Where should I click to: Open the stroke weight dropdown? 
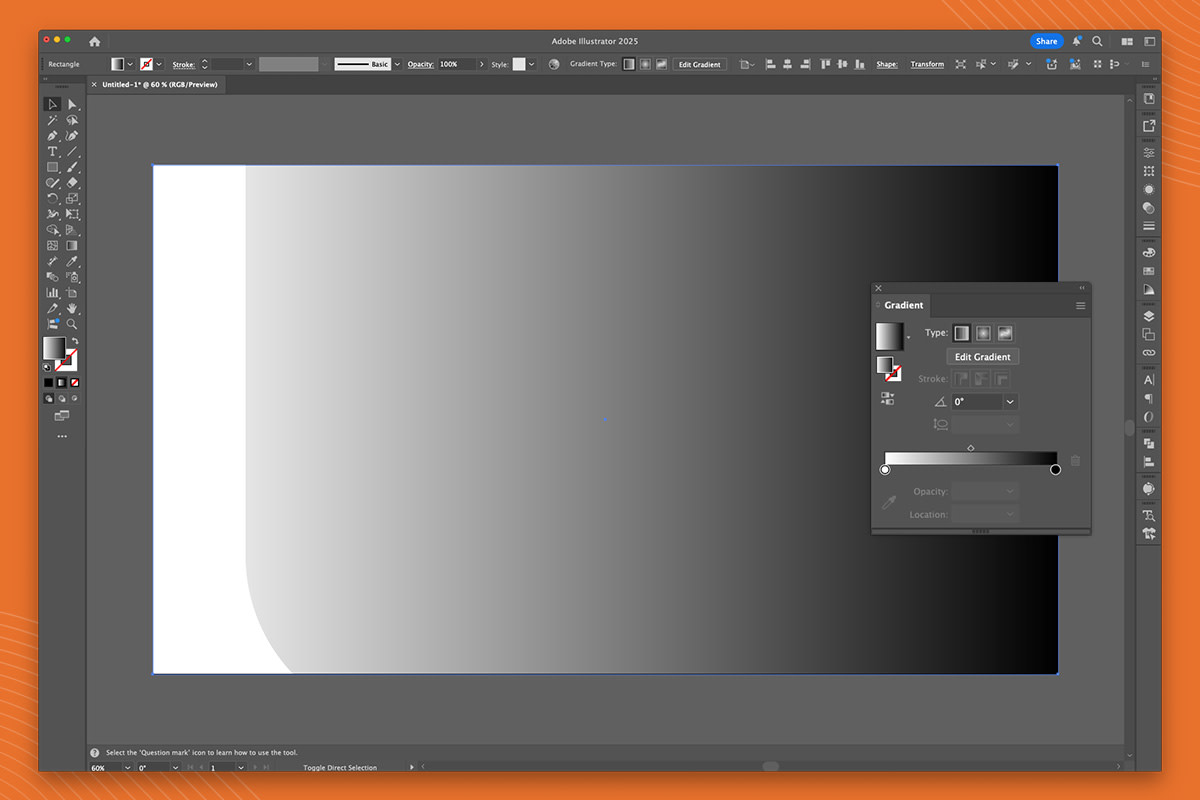[x=249, y=64]
